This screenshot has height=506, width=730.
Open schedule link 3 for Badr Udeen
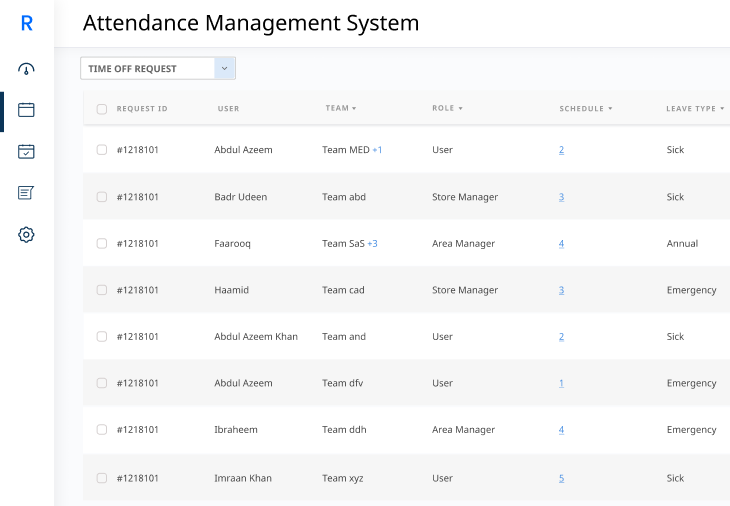click(x=561, y=197)
